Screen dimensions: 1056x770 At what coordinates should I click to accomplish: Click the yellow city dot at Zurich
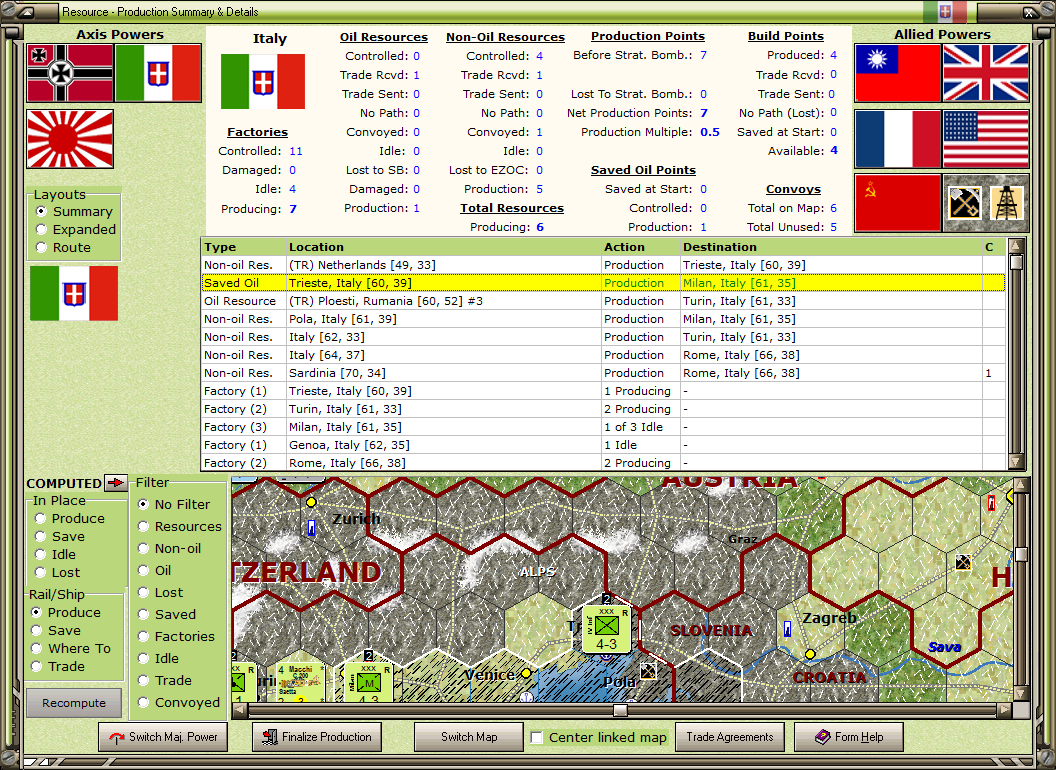point(311,502)
